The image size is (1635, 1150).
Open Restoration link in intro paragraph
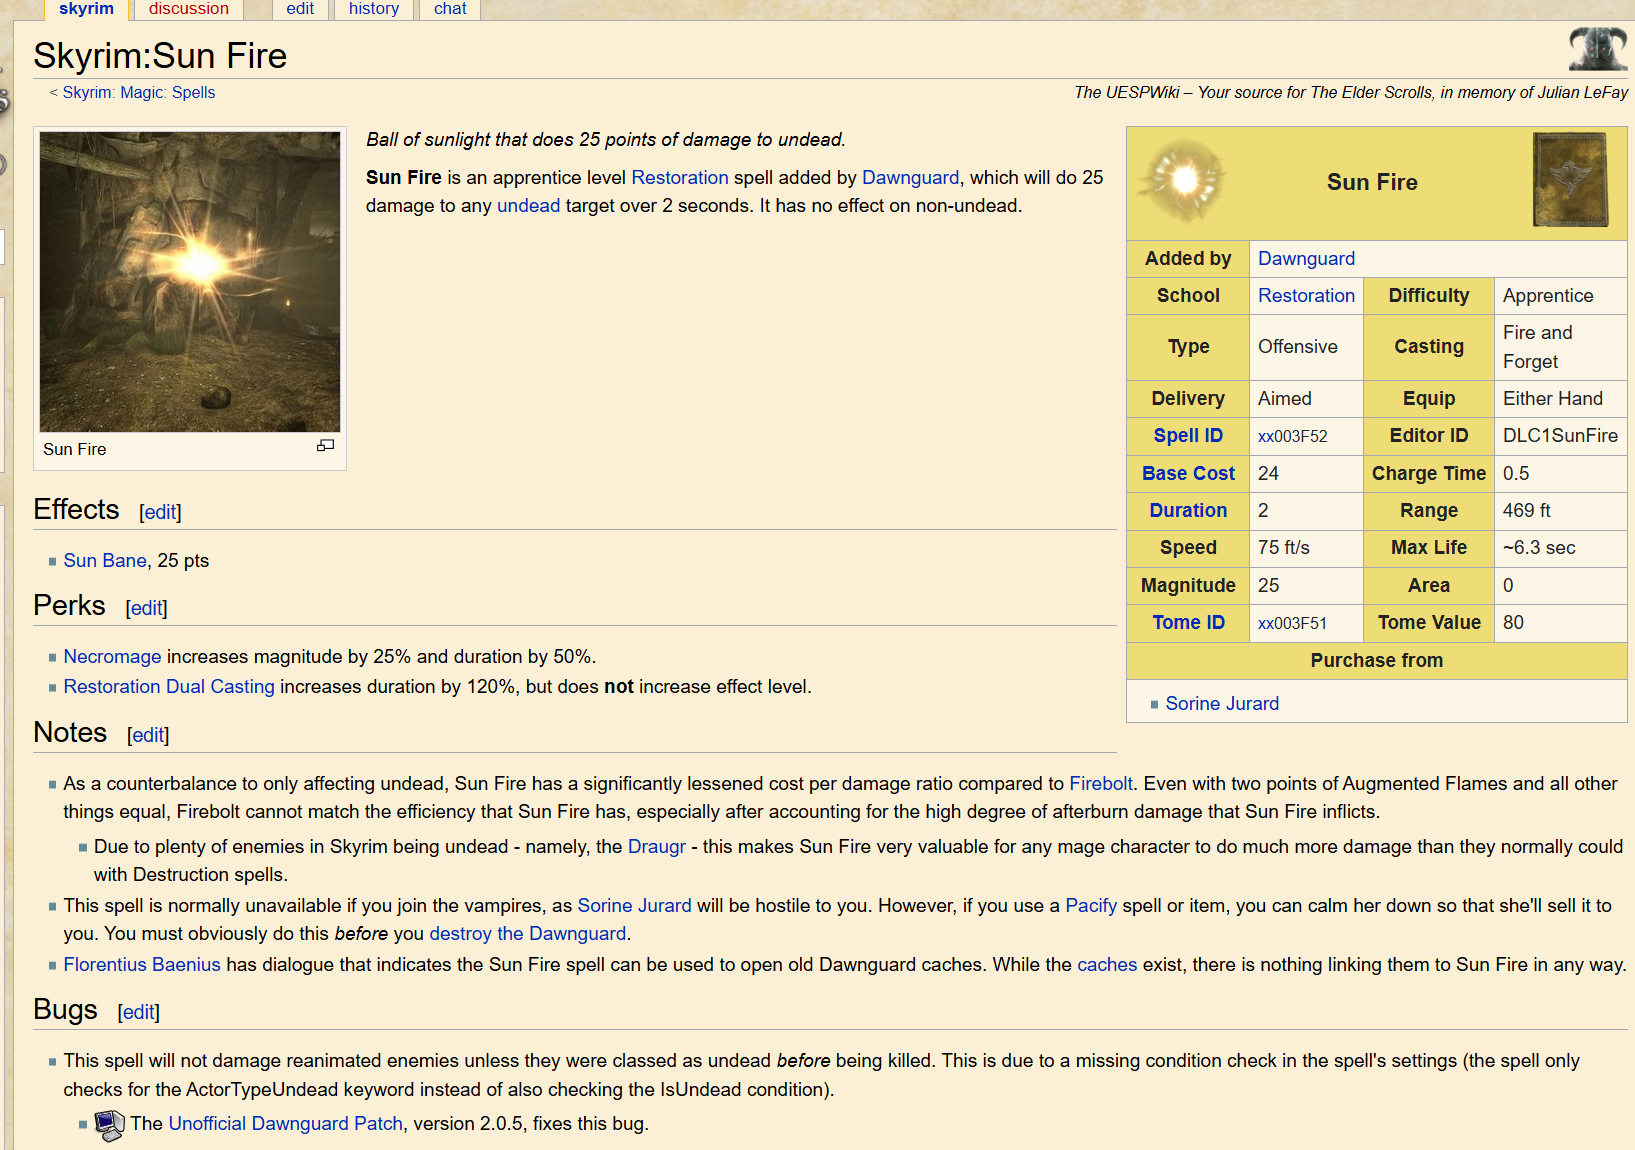point(680,178)
